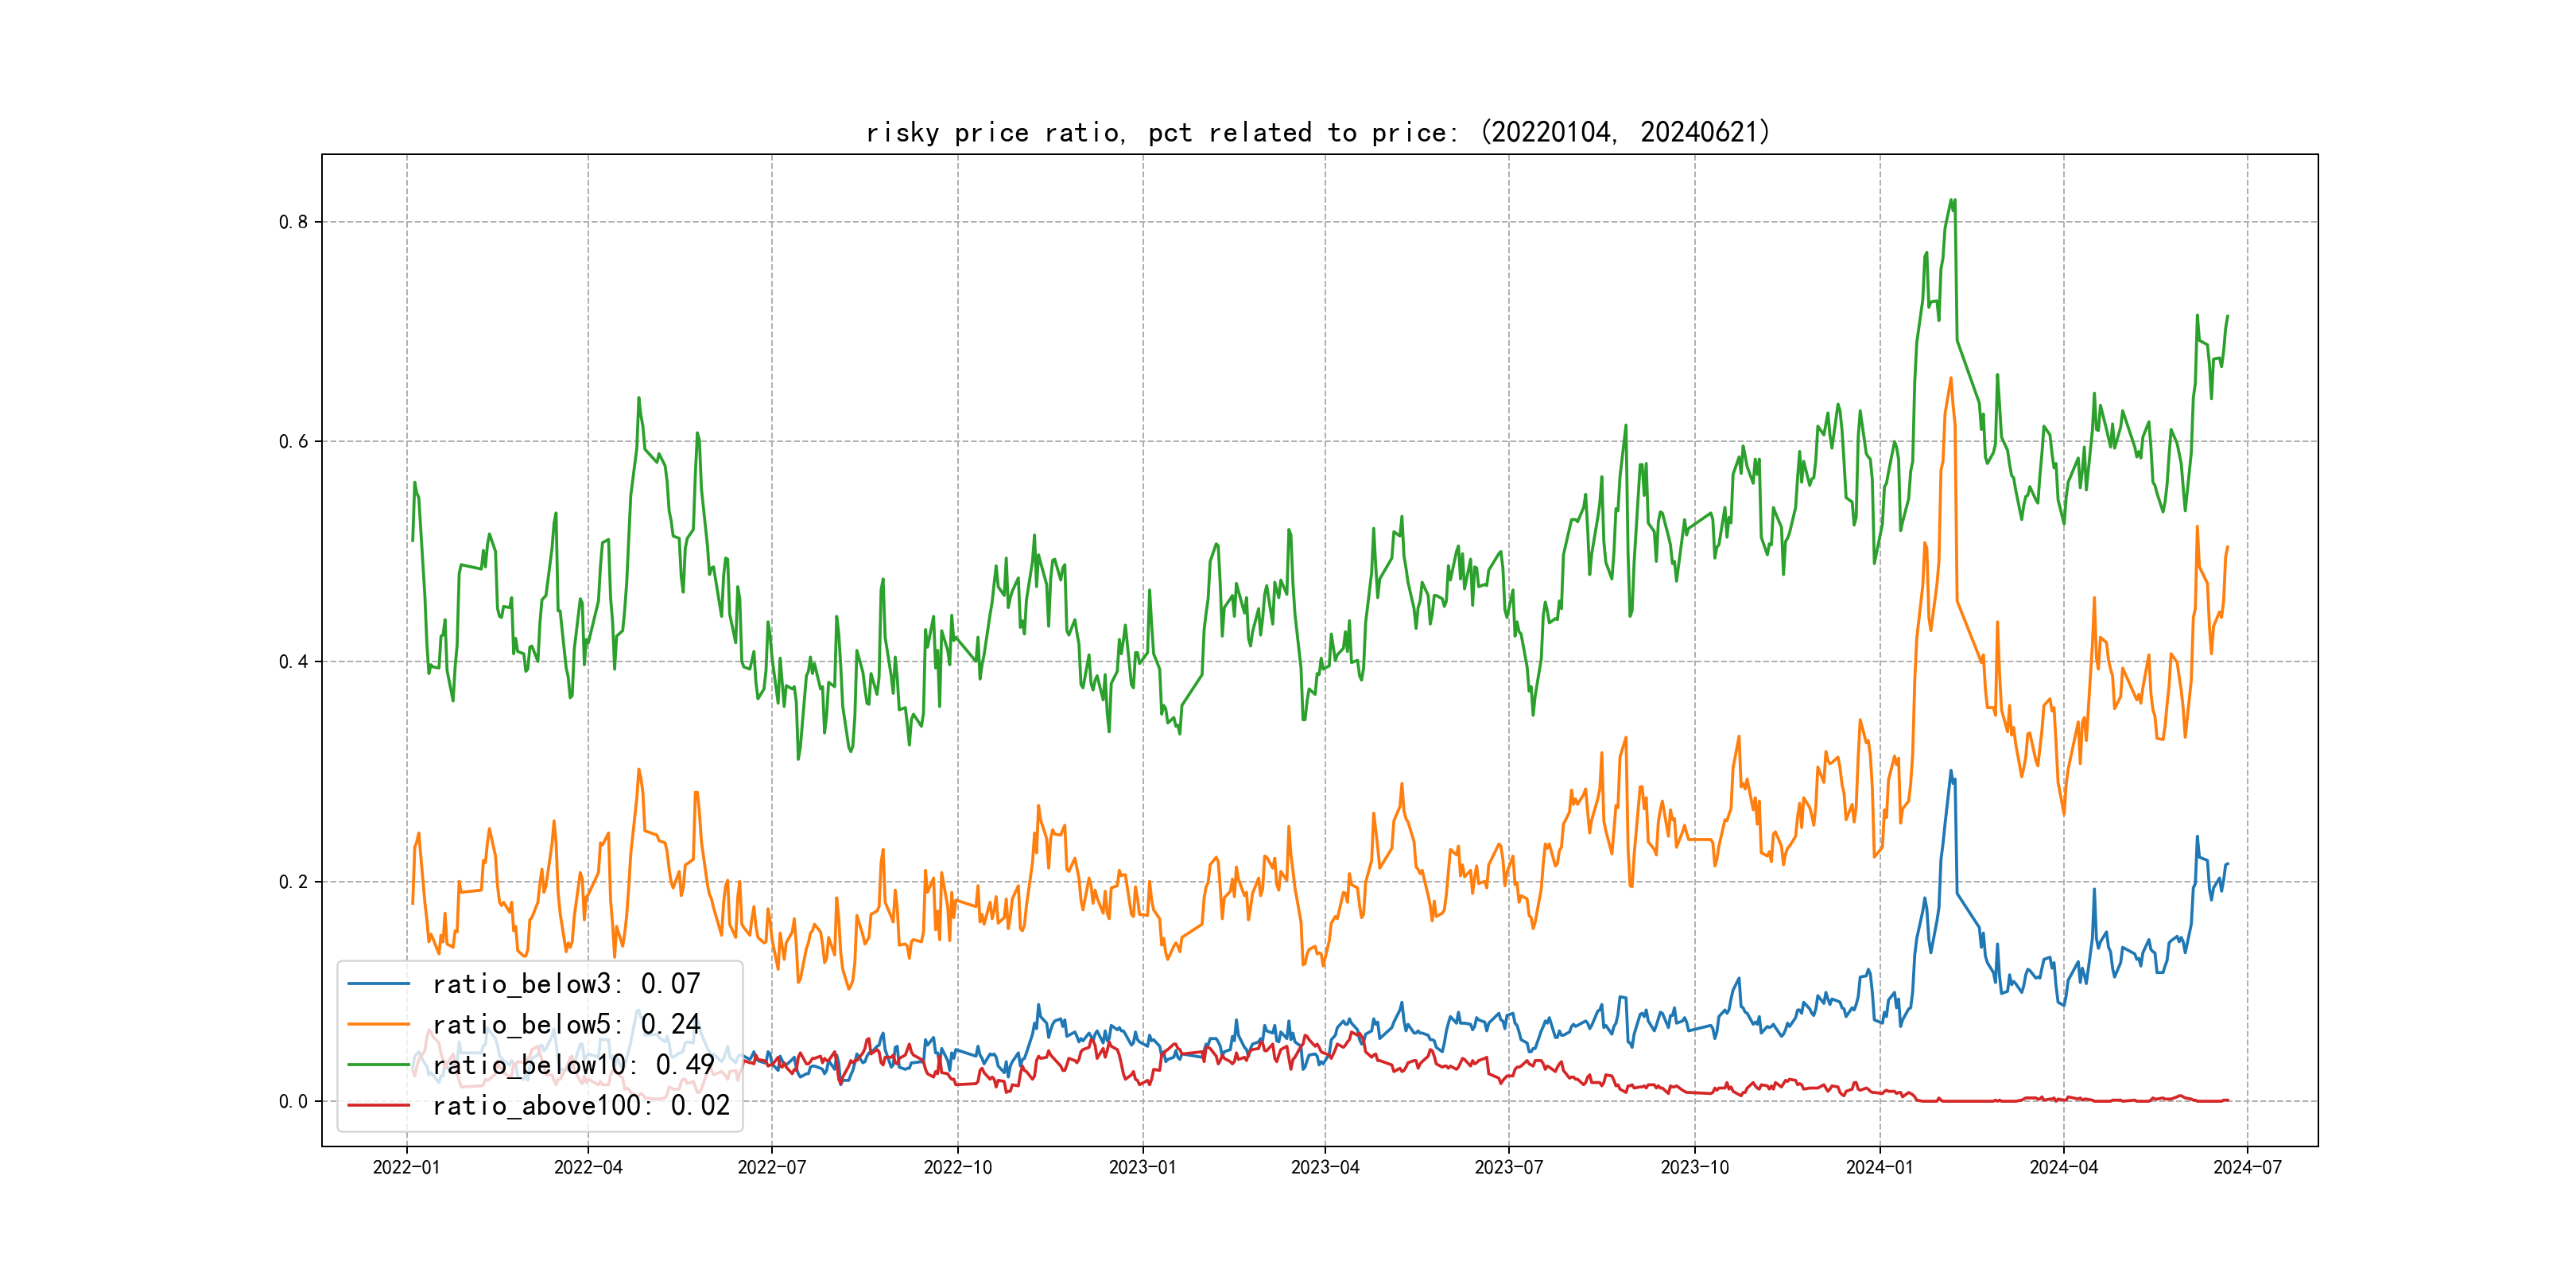Click the 2023-10 x-axis tick label

pos(1694,1167)
